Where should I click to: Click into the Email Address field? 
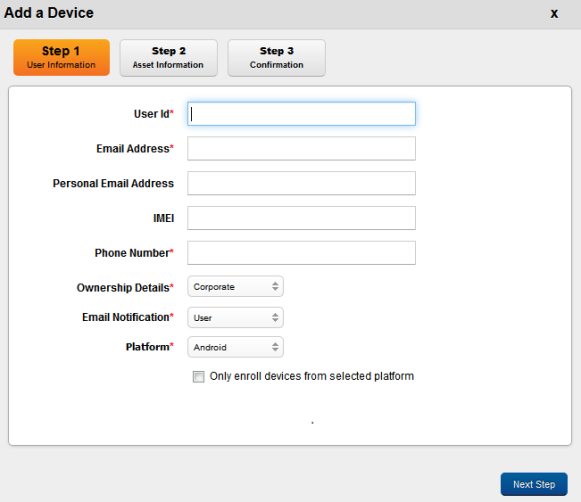point(301,149)
